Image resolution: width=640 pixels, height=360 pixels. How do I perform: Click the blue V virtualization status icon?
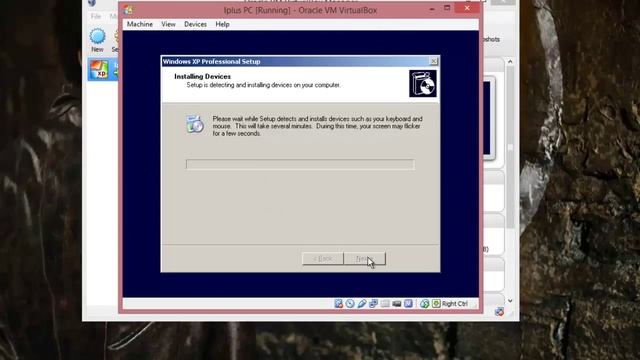[x=408, y=304]
